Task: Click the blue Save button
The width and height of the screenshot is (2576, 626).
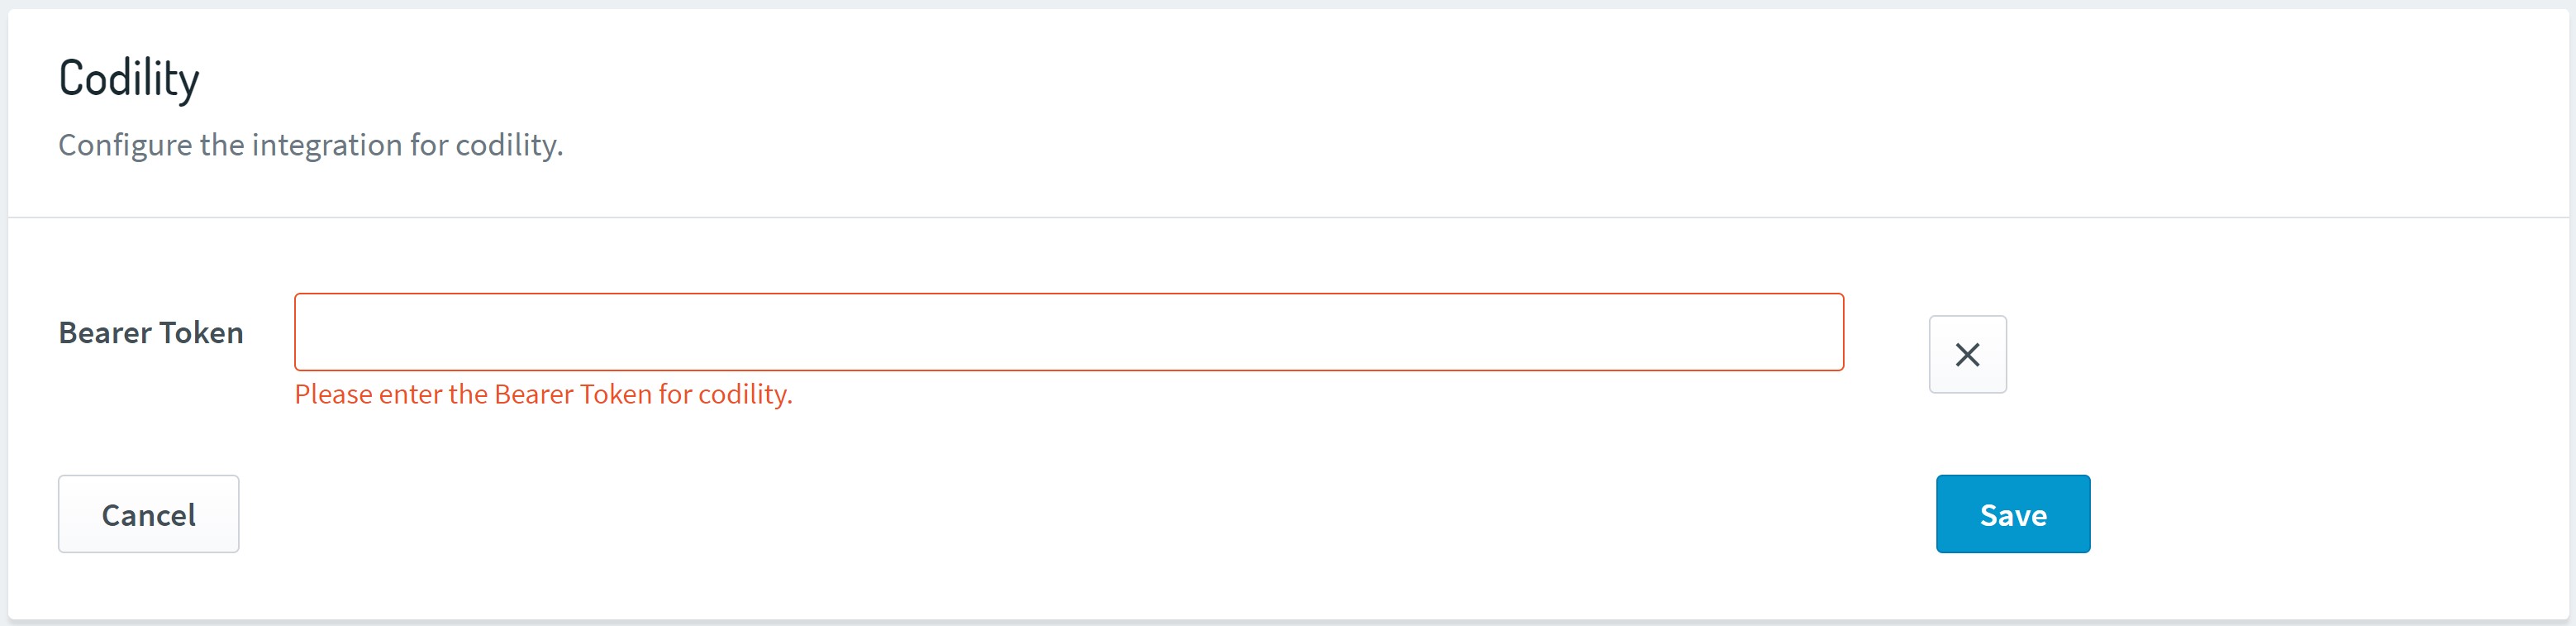Action: 2012,514
